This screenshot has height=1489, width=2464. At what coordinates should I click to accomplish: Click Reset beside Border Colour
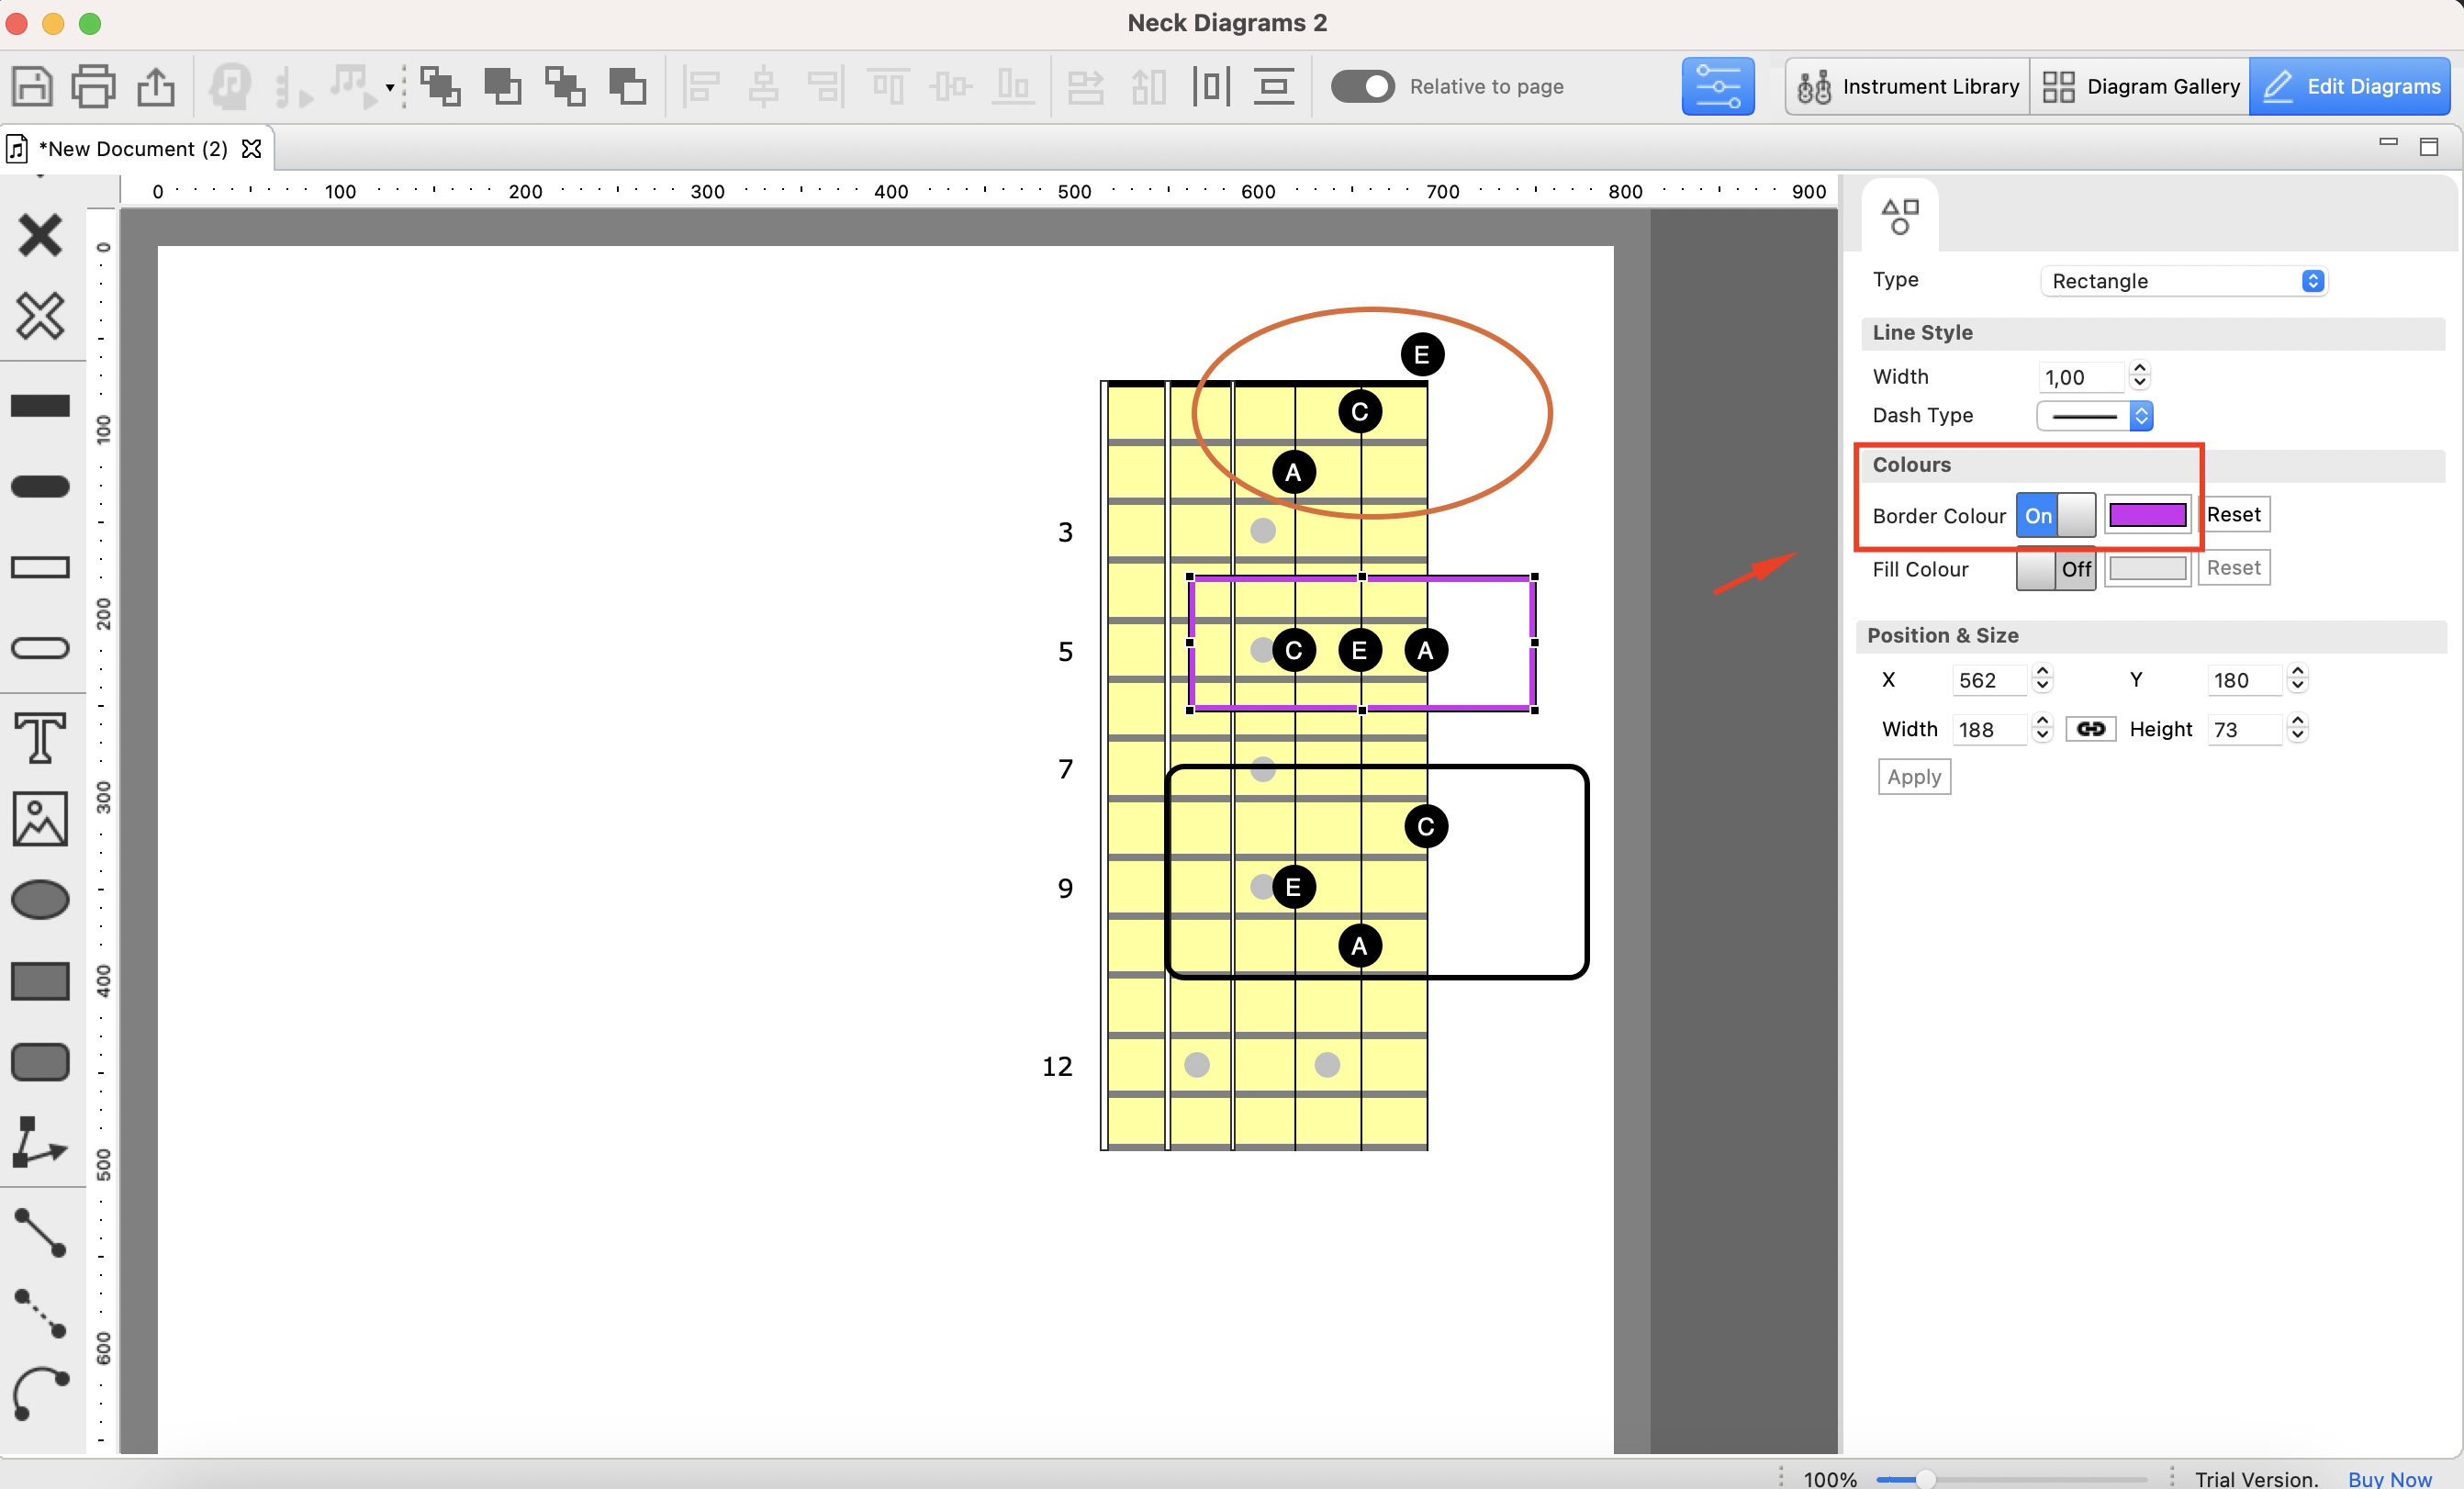[2233, 514]
